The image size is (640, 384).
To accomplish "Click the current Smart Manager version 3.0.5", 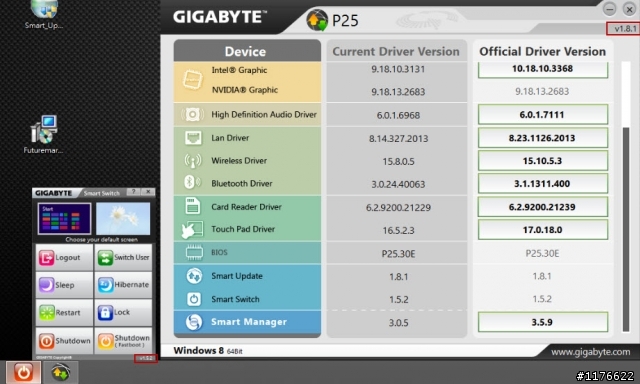I will coord(398,323).
